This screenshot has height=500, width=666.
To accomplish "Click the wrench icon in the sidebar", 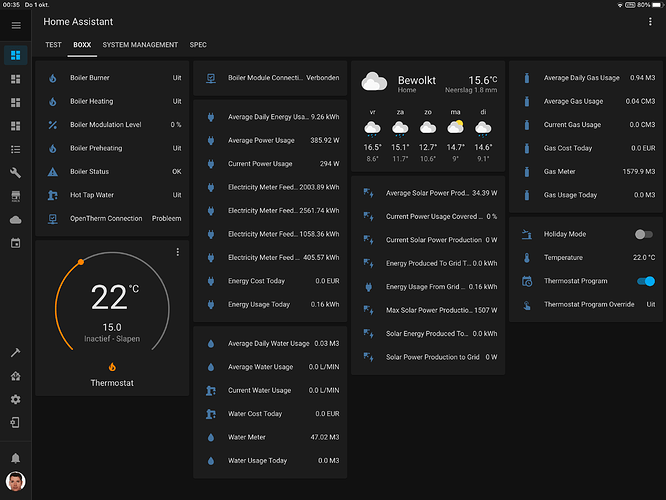I will (15, 172).
